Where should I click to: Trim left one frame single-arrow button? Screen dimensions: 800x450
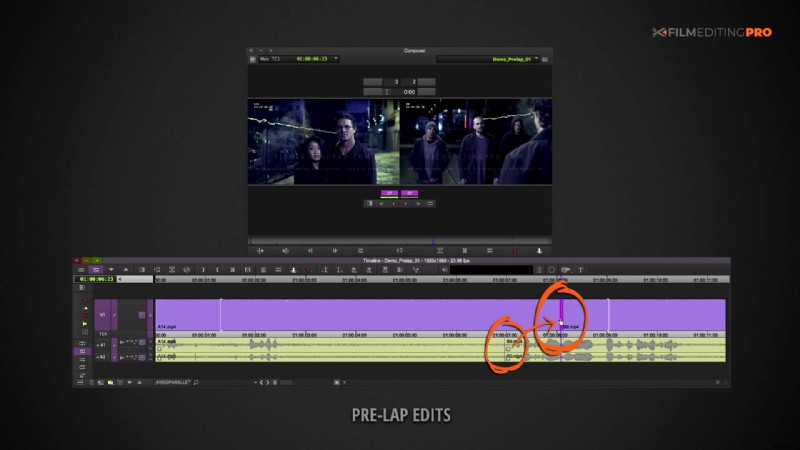point(394,204)
